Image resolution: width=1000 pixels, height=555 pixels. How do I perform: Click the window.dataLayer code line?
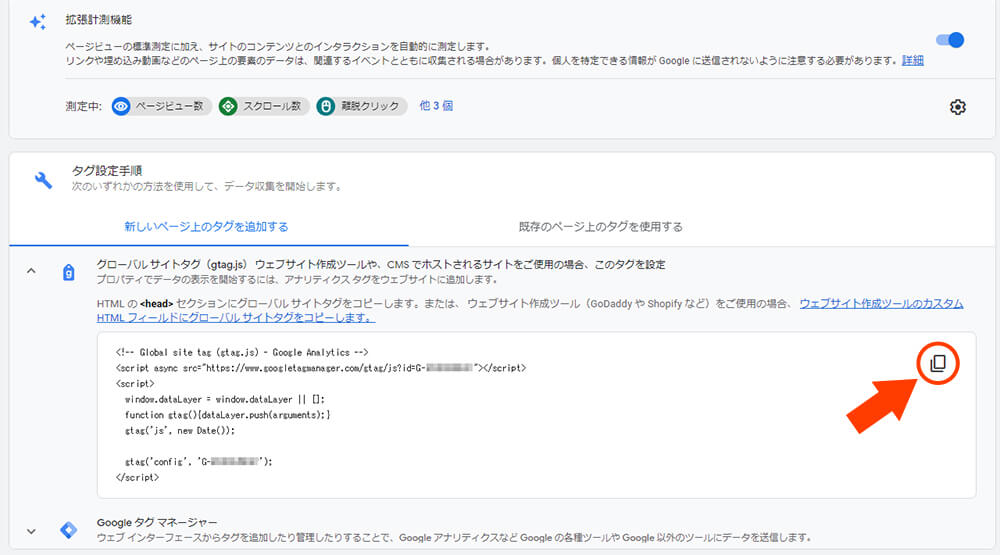[x=224, y=399]
